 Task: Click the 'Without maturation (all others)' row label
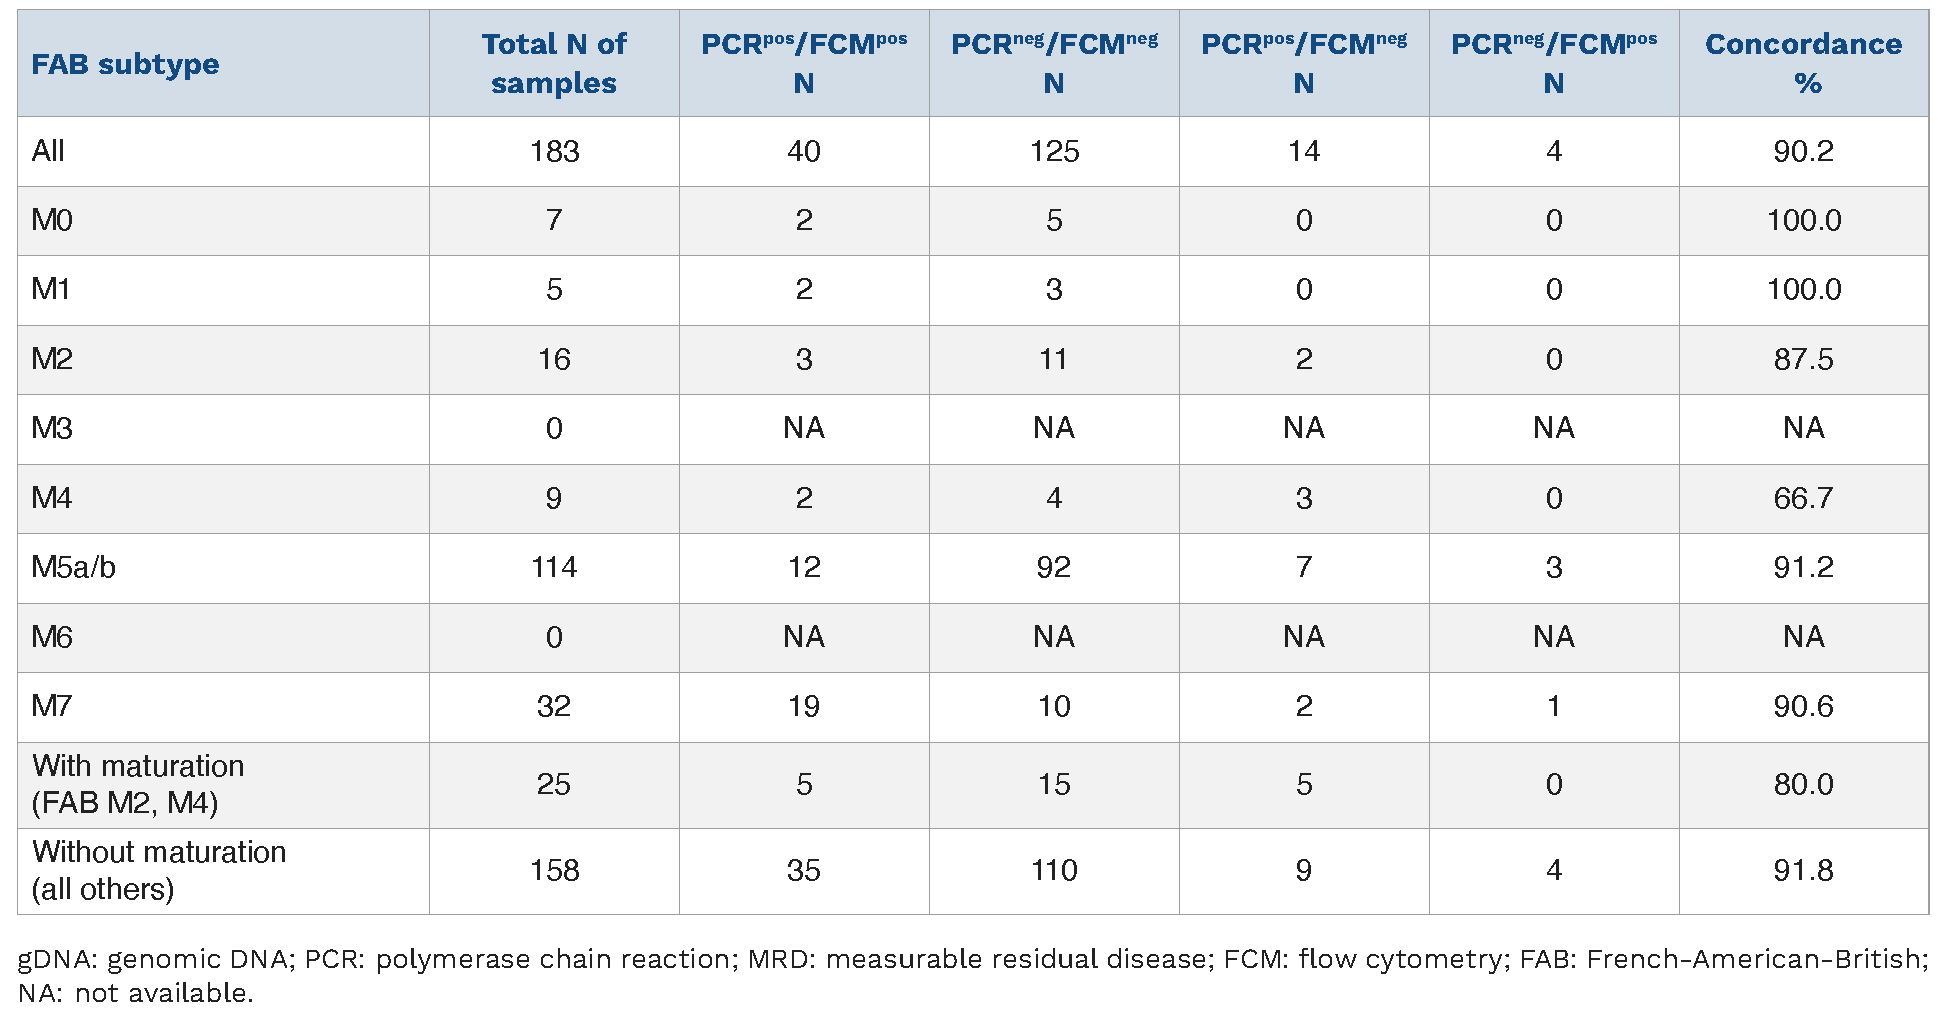(159, 870)
